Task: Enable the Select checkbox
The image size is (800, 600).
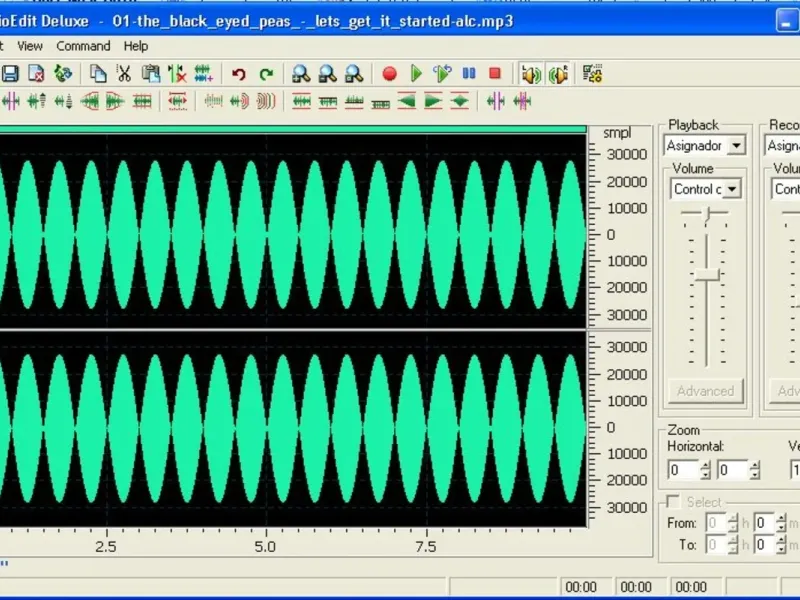Action: pos(674,501)
